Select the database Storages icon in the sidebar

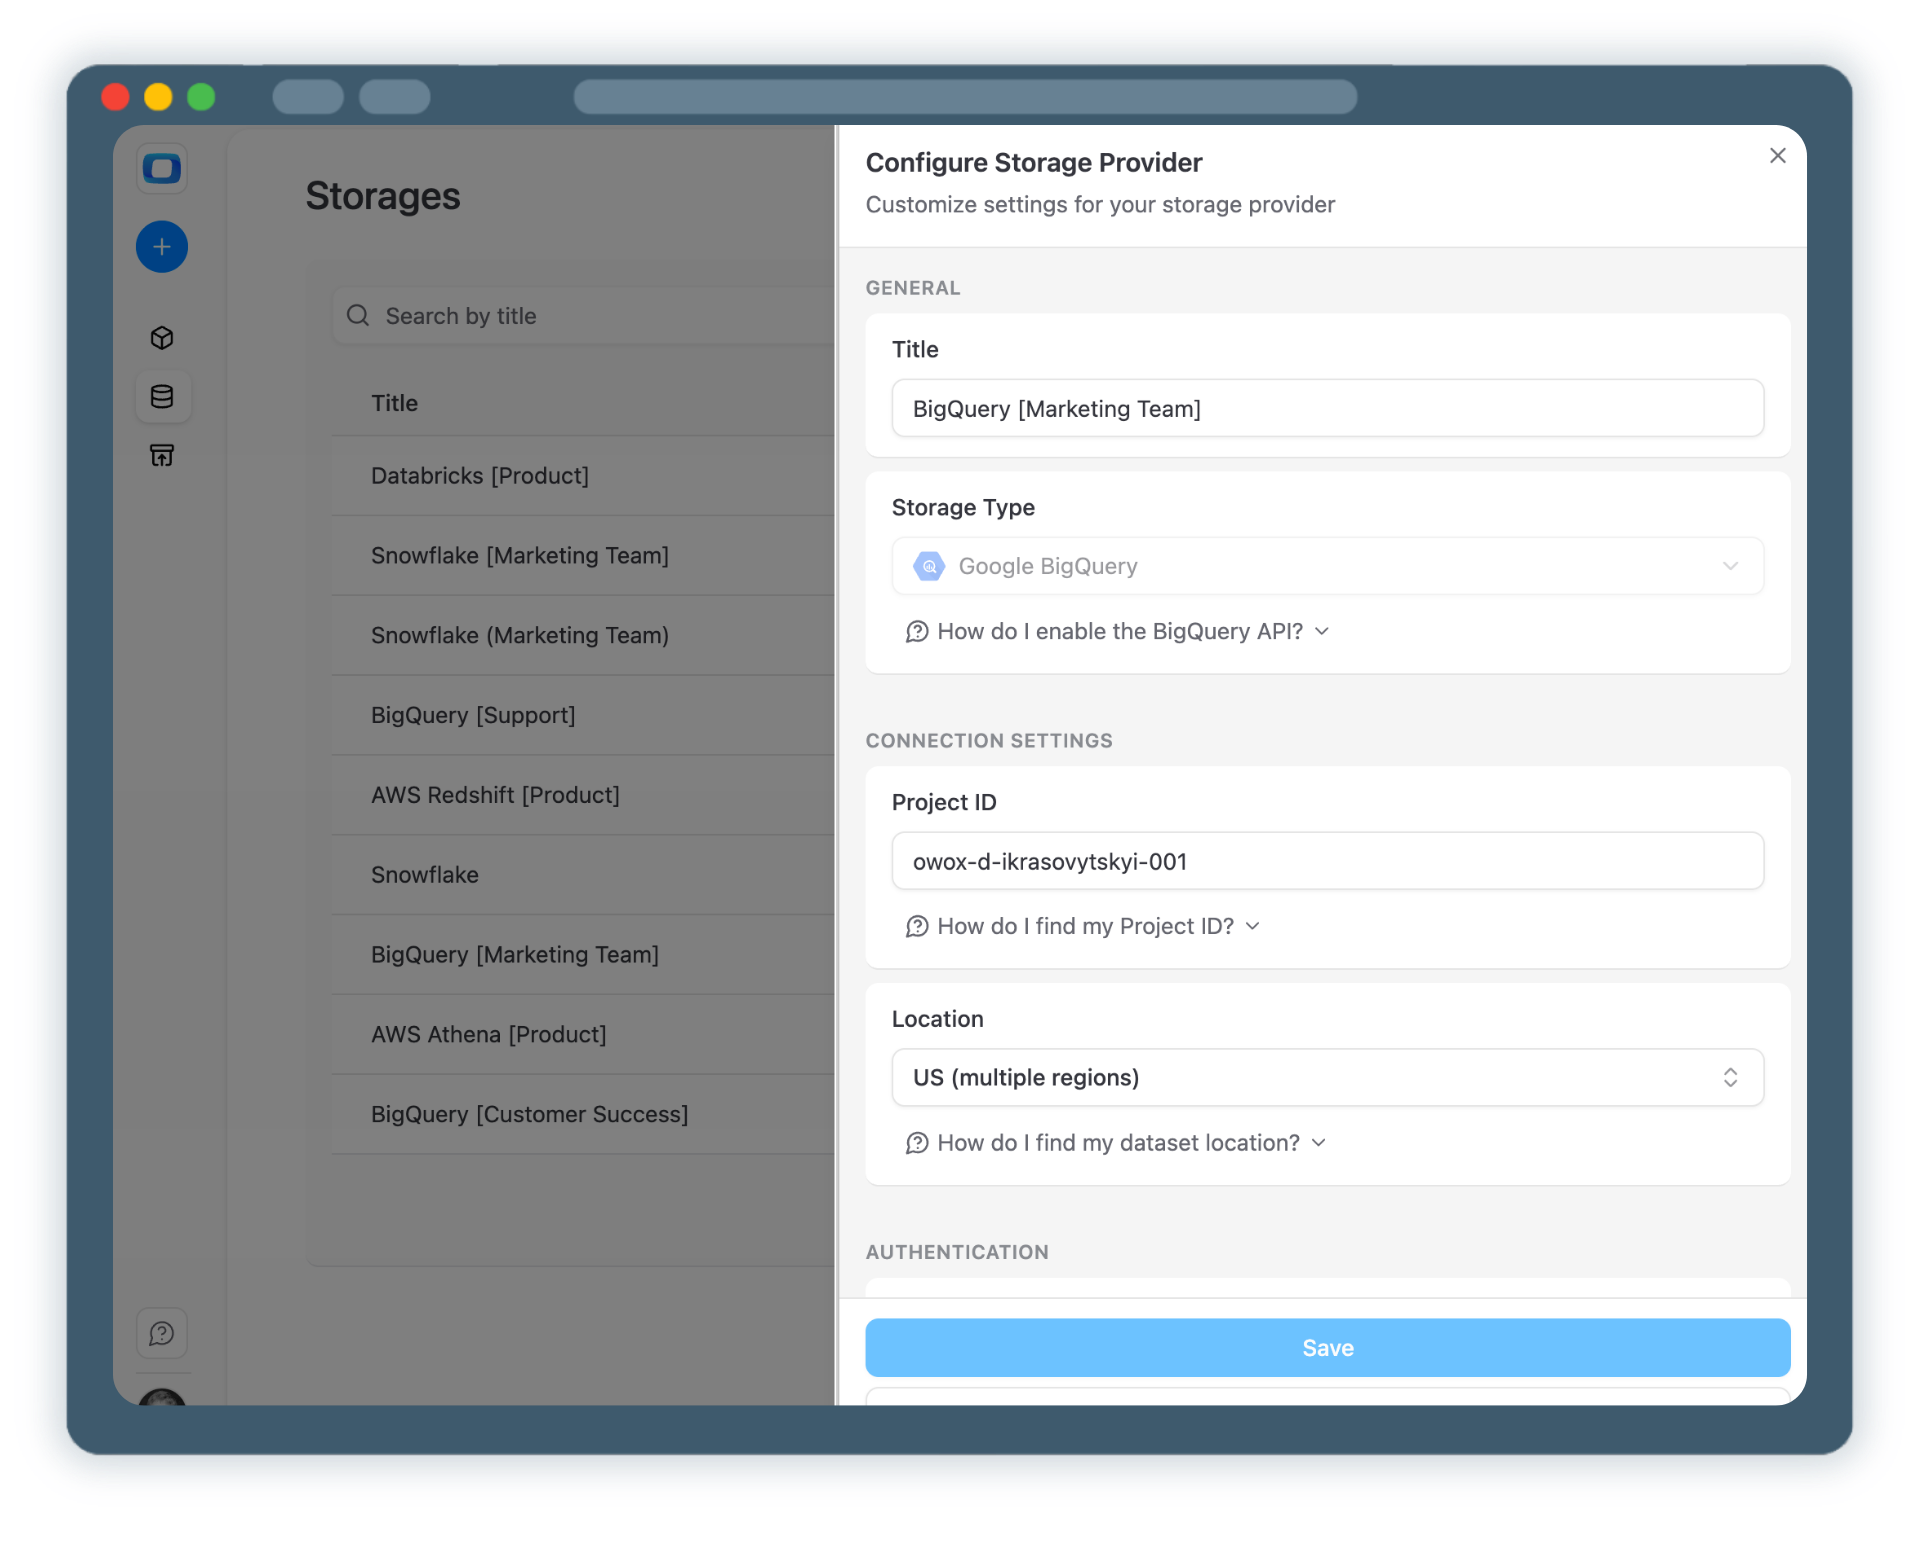tap(161, 396)
